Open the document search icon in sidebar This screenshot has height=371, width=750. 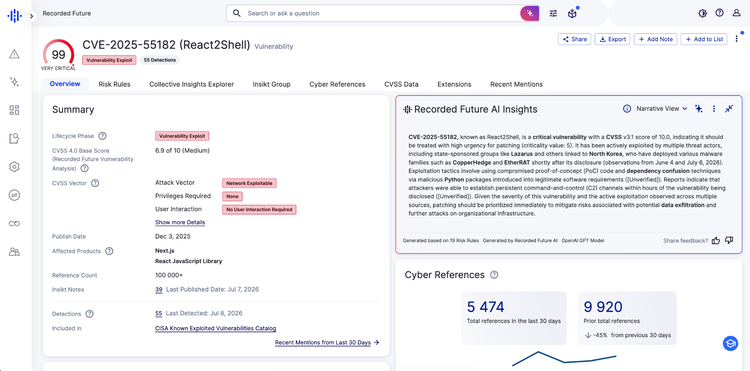pos(14,139)
